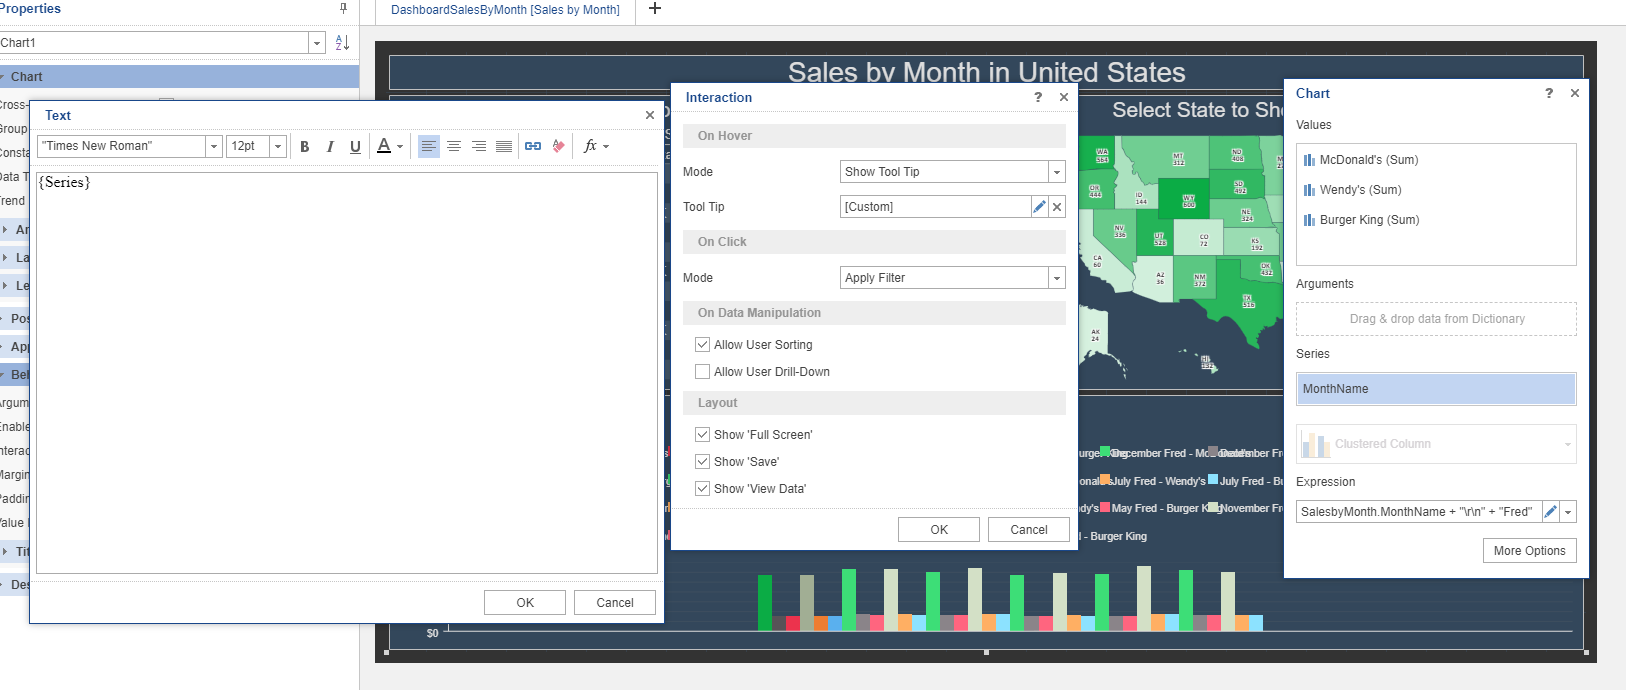
Task: Open the font size dropdown
Action: (278, 146)
